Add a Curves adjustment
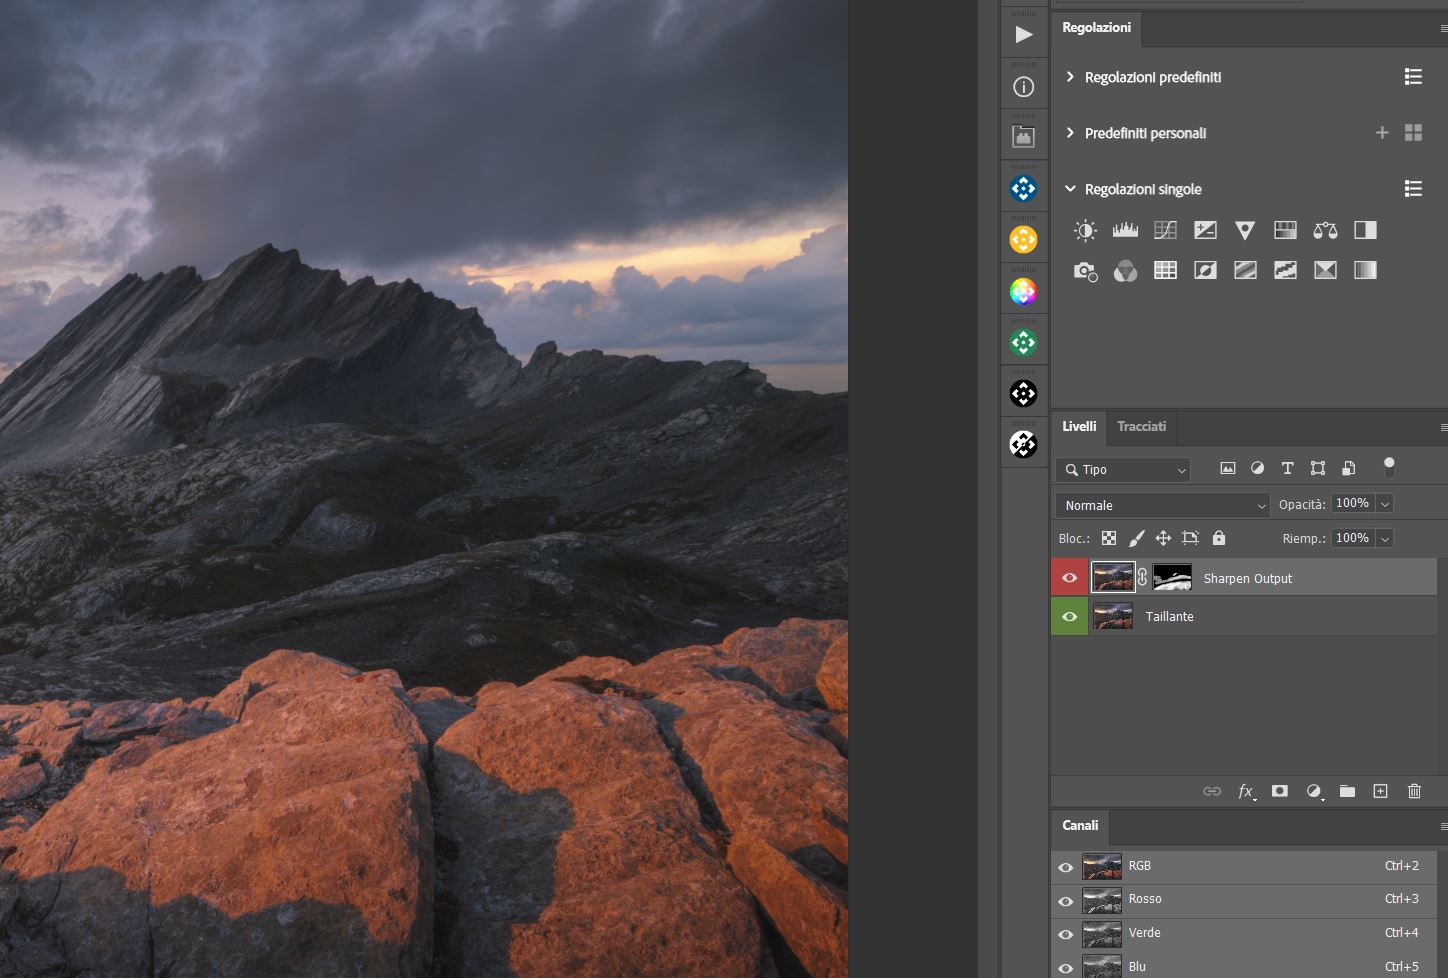The height and width of the screenshot is (978, 1448). pyautogui.click(x=1165, y=231)
